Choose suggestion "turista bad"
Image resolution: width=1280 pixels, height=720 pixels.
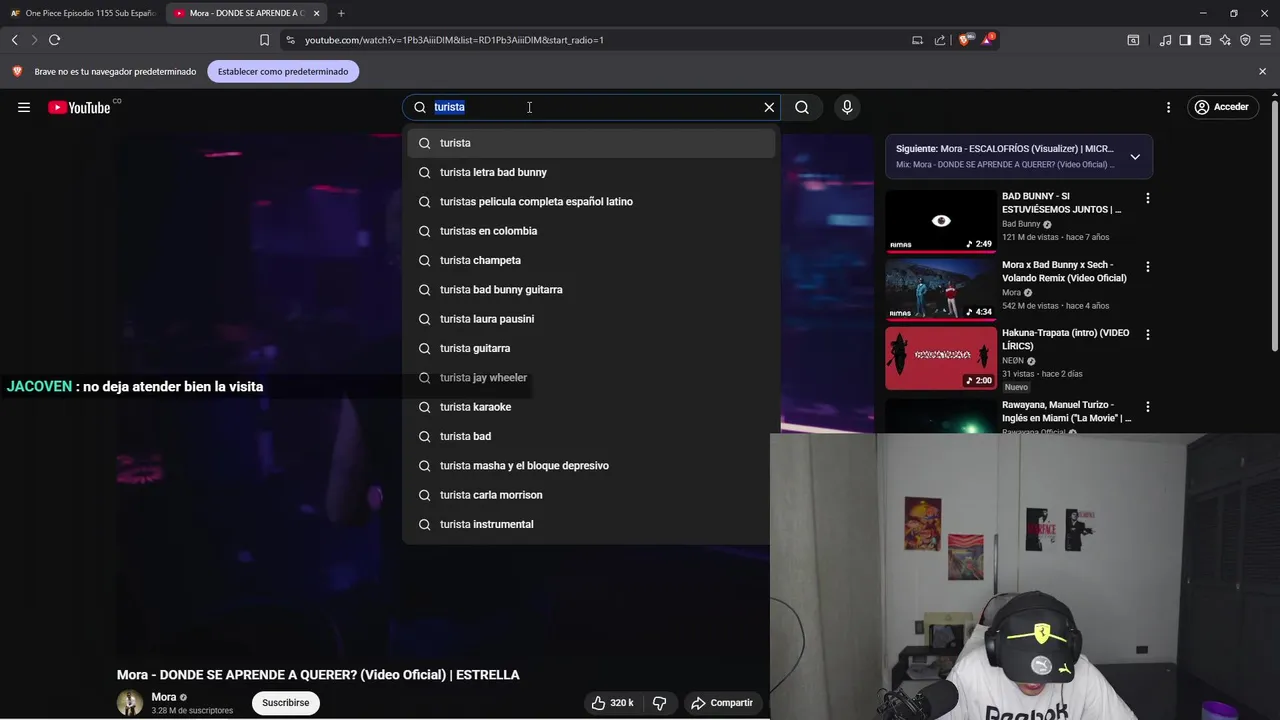[x=591, y=436]
